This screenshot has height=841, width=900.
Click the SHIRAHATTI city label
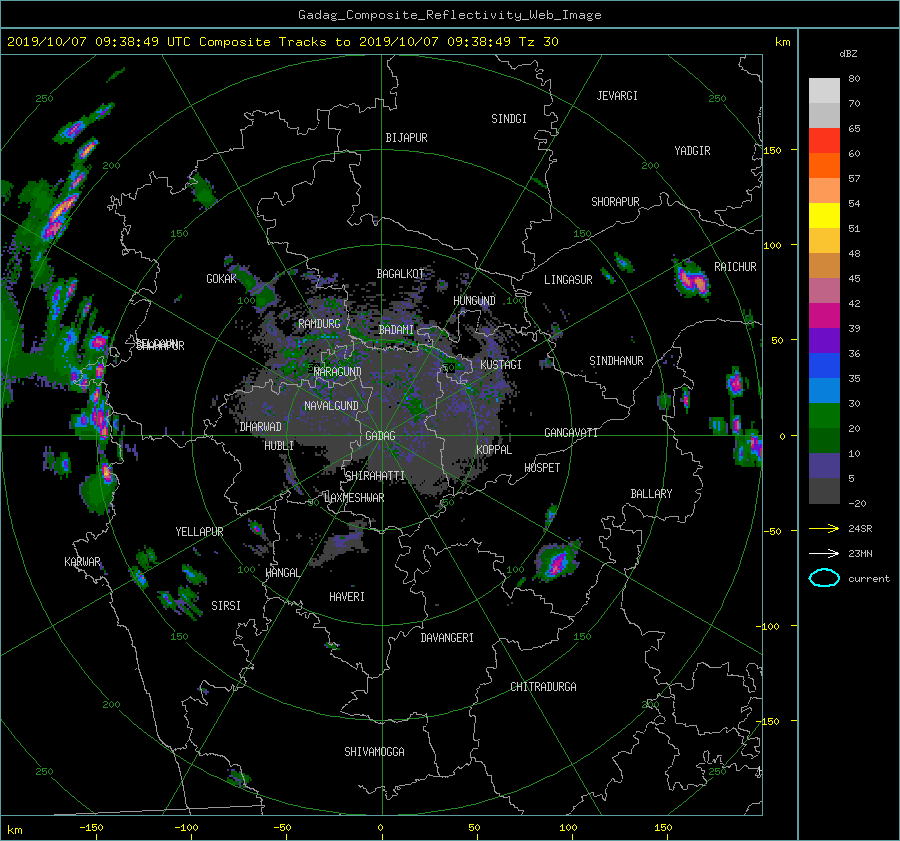coord(375,476)
